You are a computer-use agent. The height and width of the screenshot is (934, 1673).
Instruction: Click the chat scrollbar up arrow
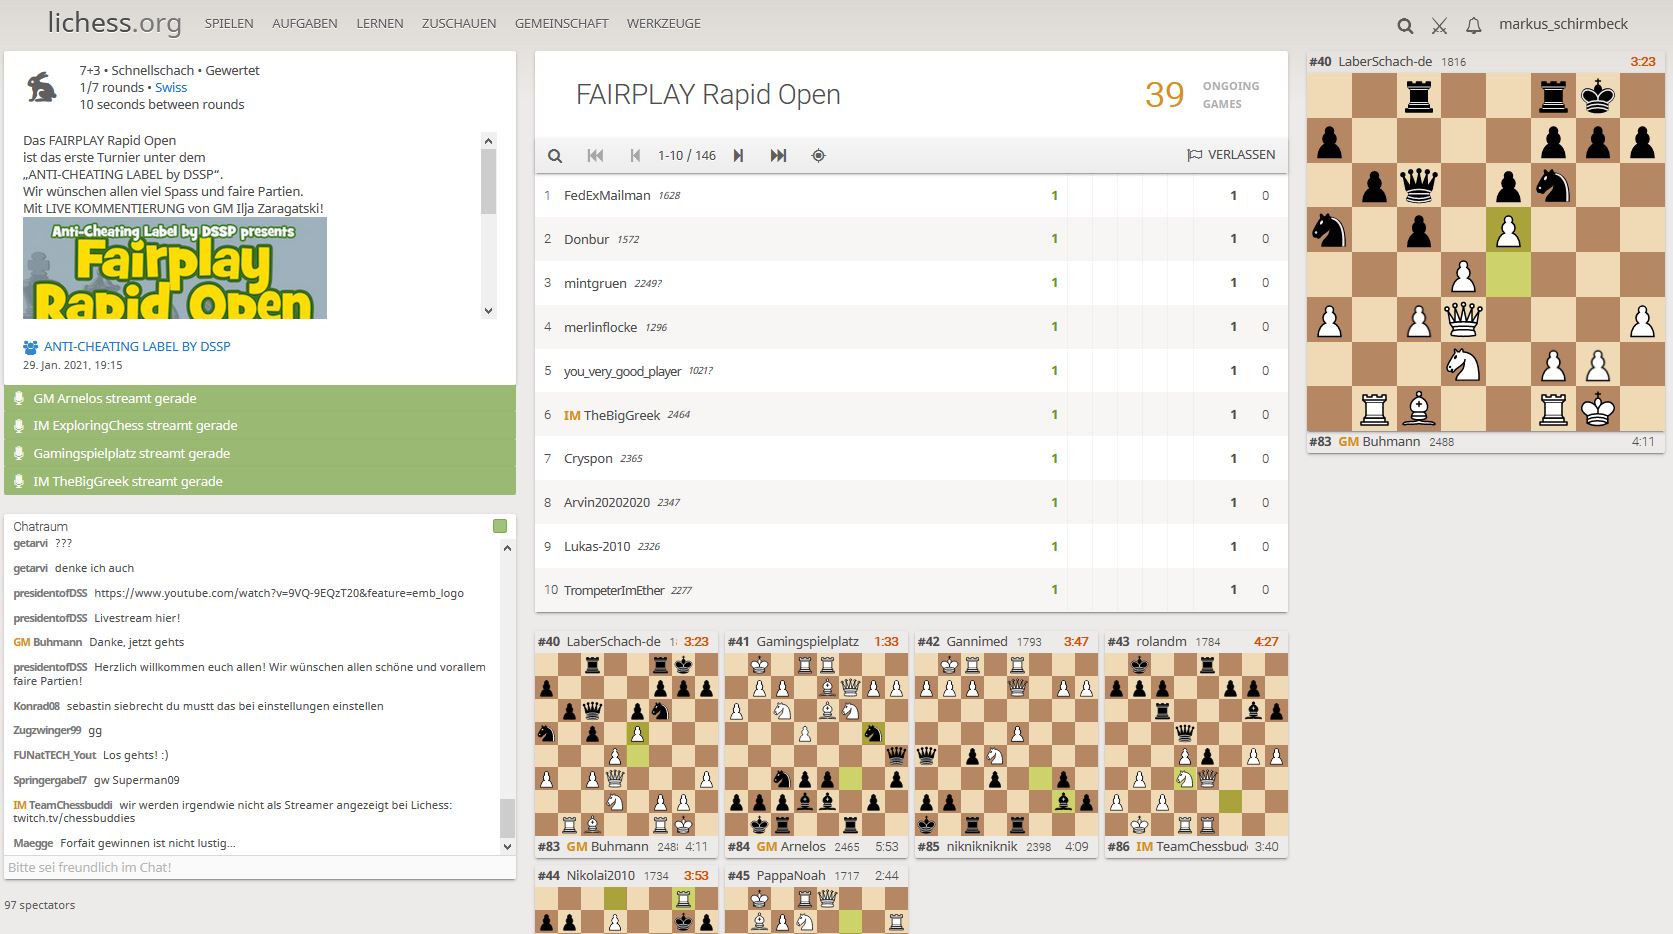point(507,548)
